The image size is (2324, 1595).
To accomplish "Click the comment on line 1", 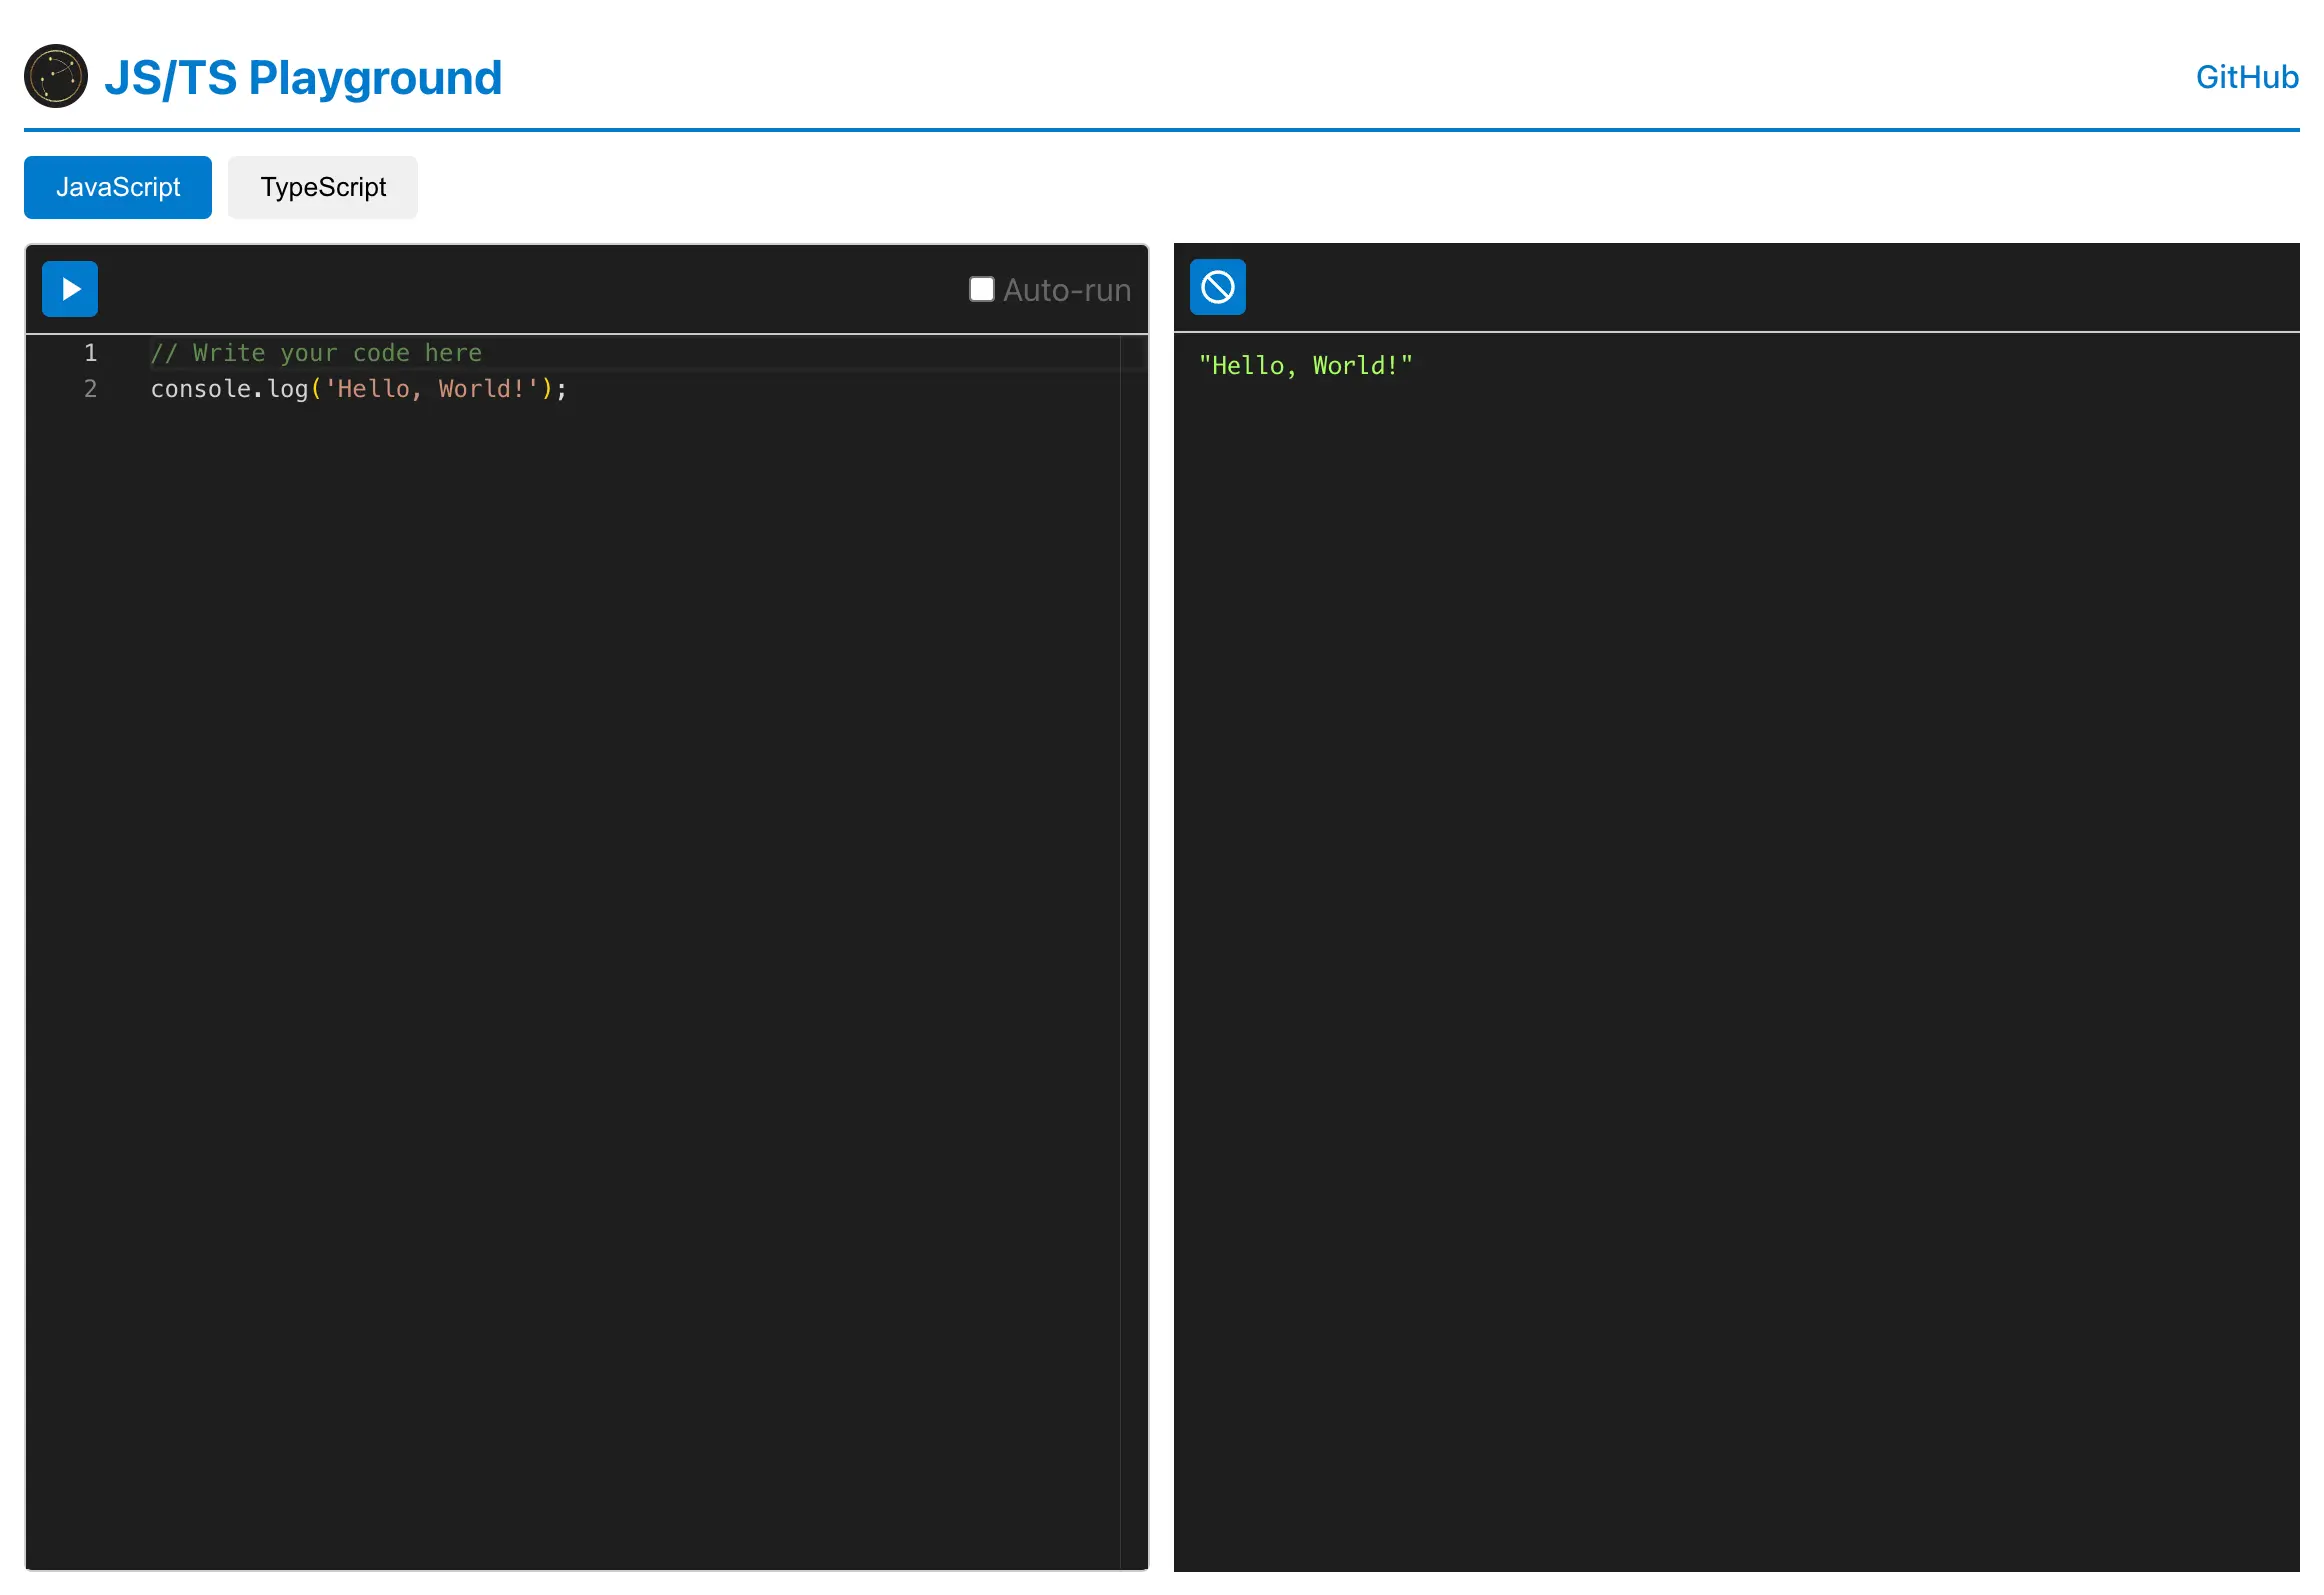I will (315, 352).
